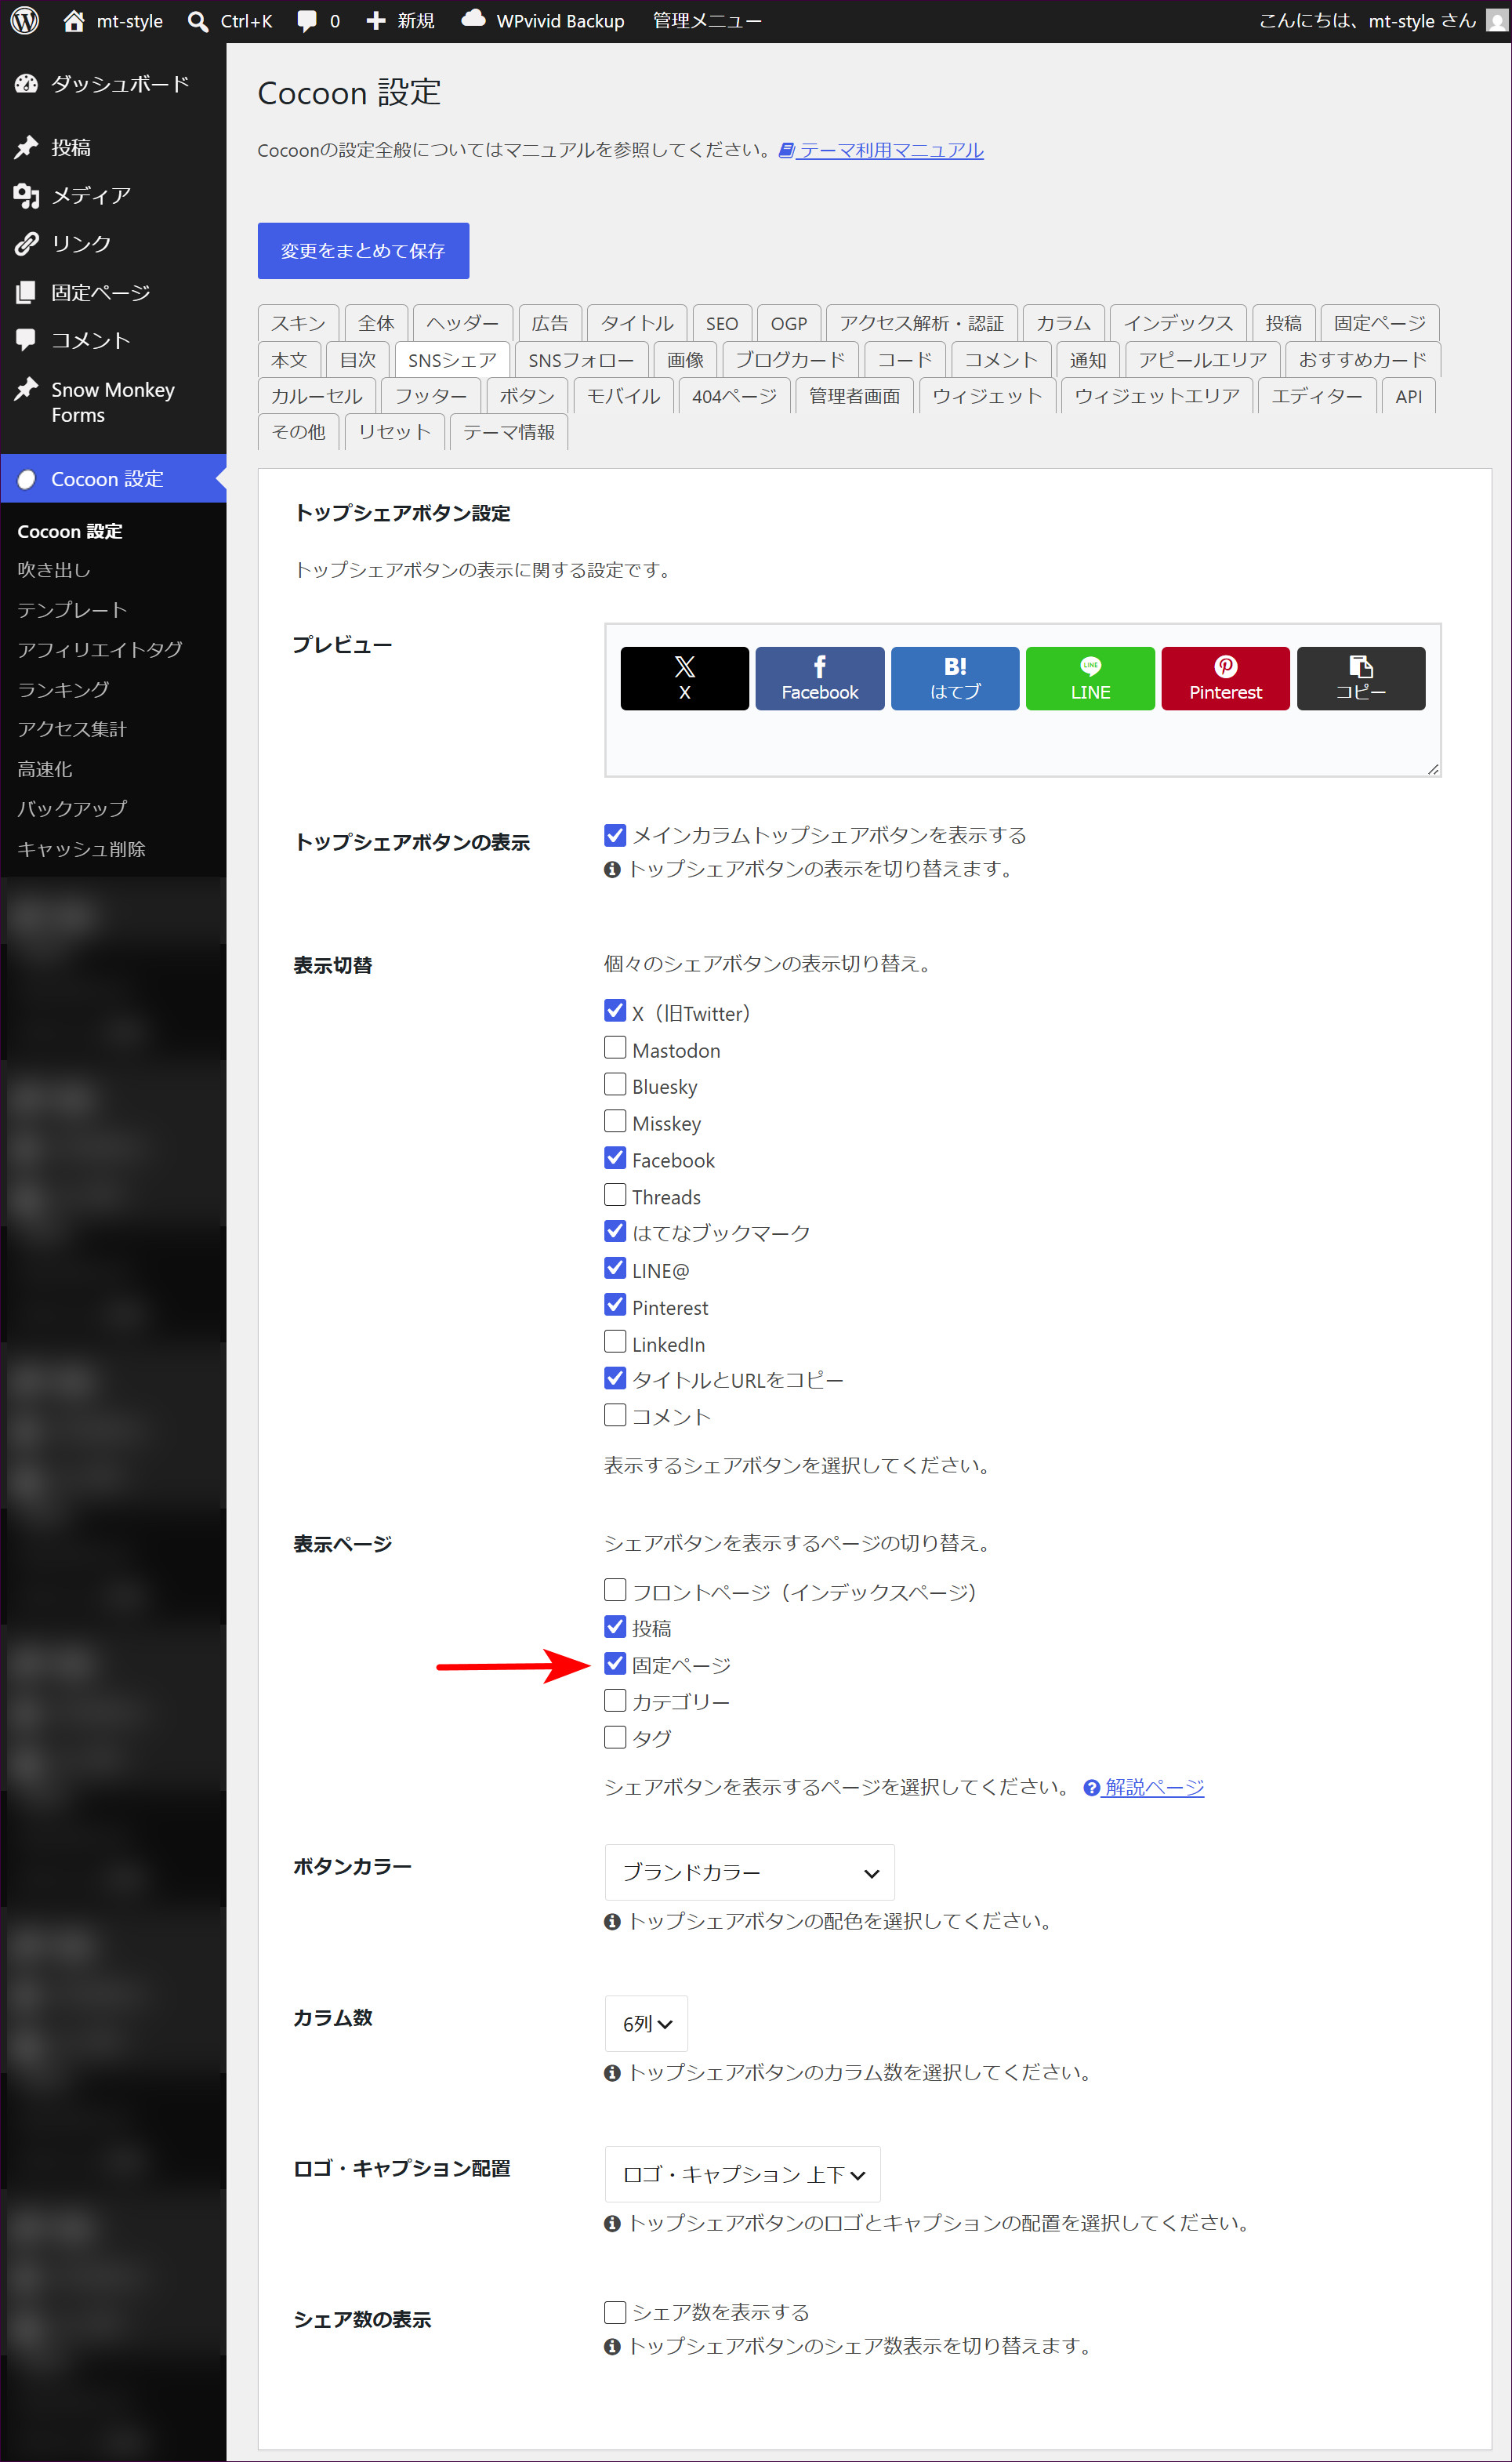
Task: Open the テーマ利用マニュアル link
Action: click(x=891, y=150)
